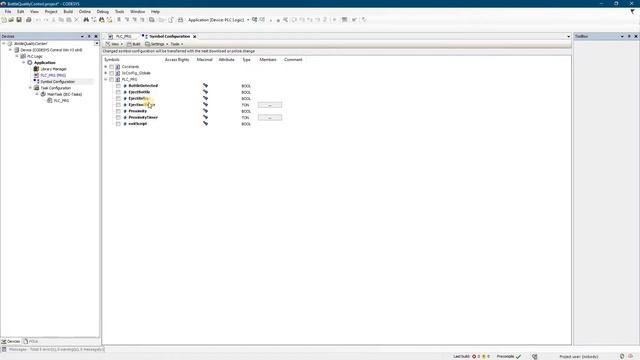Image resolution: width=640 pixels, height=360 pixels.
Task: Click the Find binoculars toolbar icon
Action: [86, 20]
